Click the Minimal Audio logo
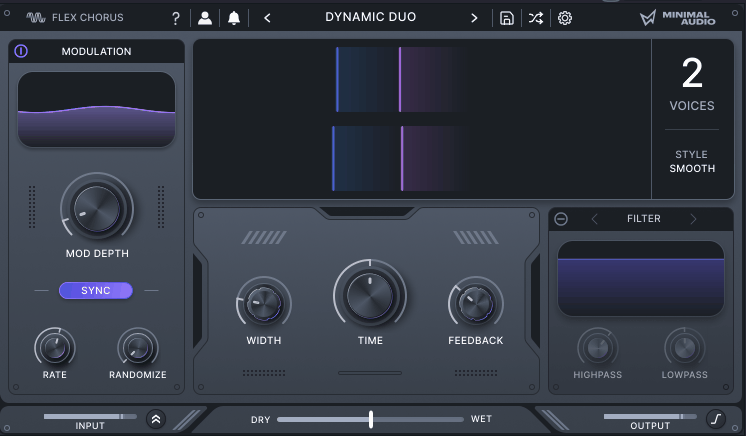Image resolution: width=746 pixels, height=436 pixels. pos(677,18)
